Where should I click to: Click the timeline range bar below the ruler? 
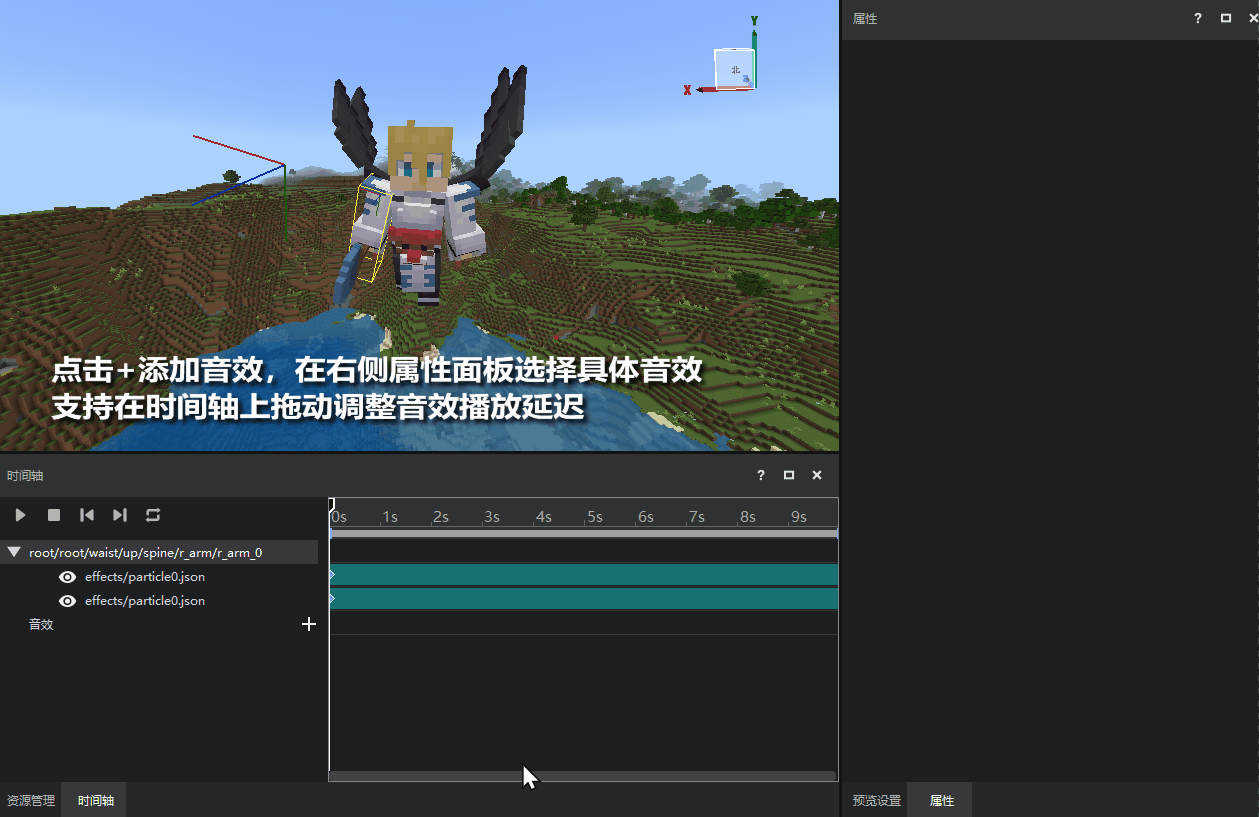click(x=584, y=533)
